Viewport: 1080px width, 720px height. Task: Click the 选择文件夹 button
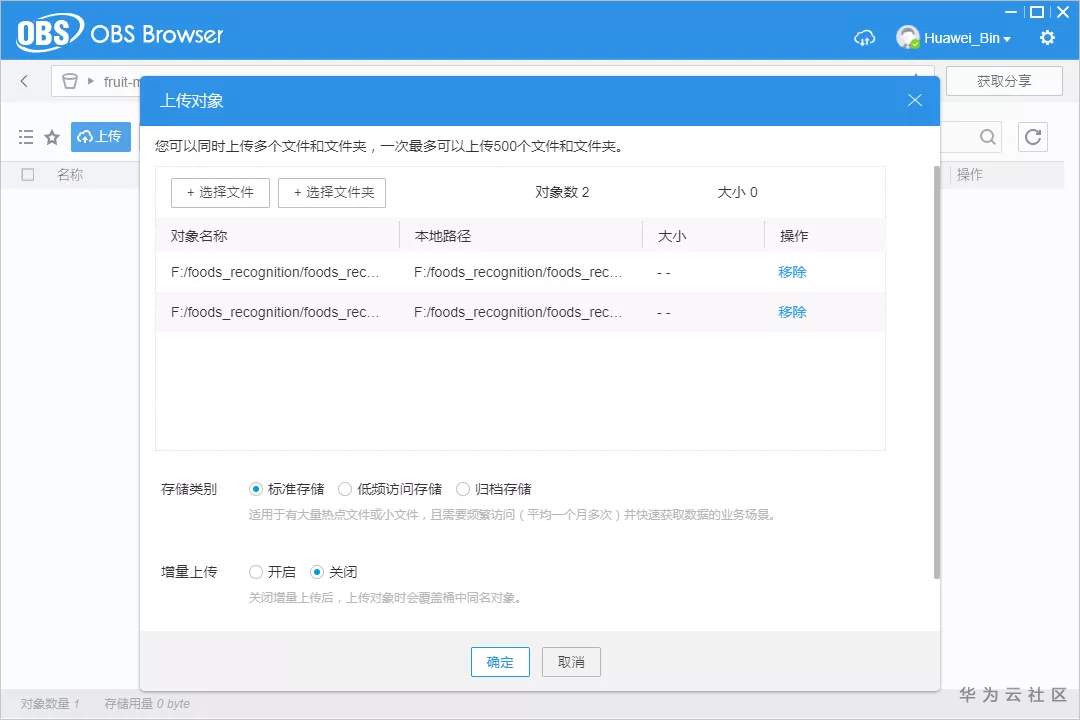pos(332,192)
